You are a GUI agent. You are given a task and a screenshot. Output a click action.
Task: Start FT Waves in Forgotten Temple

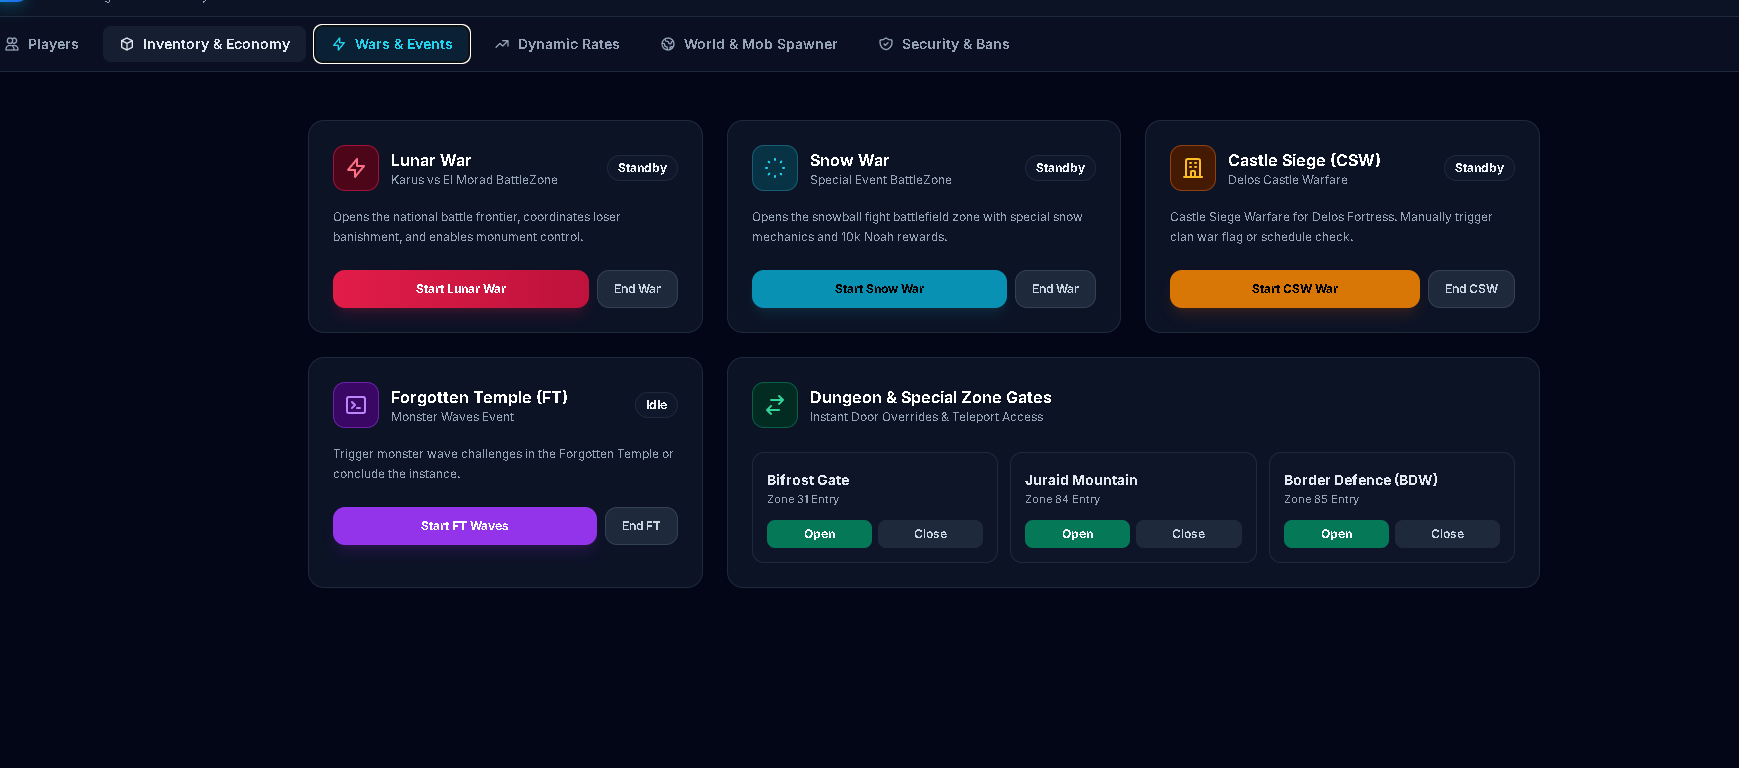(465, 526)
